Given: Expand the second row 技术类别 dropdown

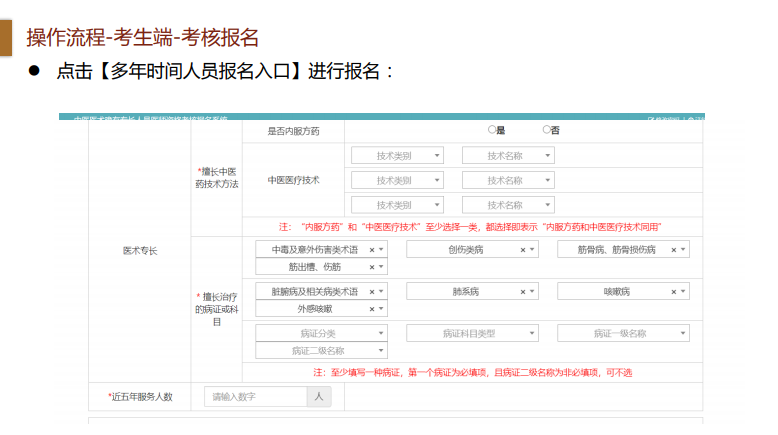Looking at the screenshot, I should pyautogui.click(x=397, y=181).
